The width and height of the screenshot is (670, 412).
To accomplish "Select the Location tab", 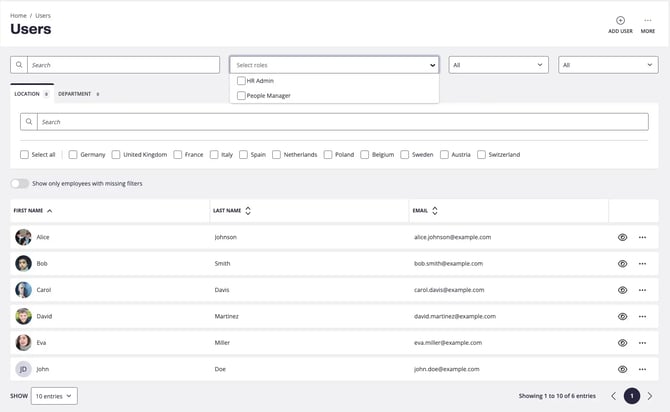I will 32,94.
